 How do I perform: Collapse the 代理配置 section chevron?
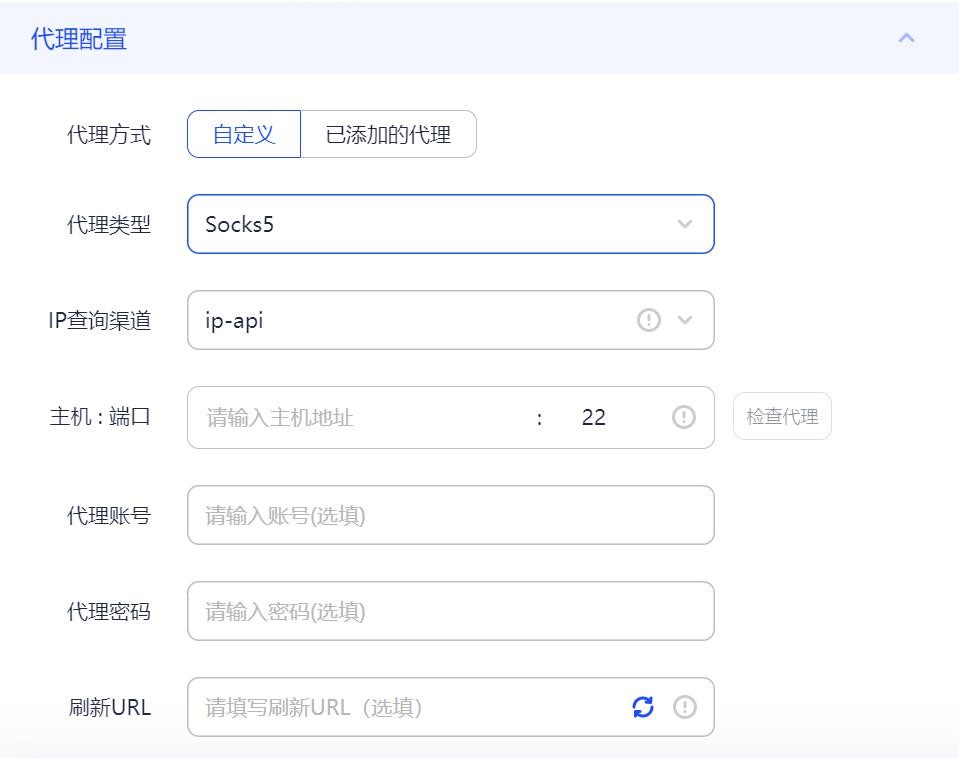pyautogui.click(x=906, y=38)
